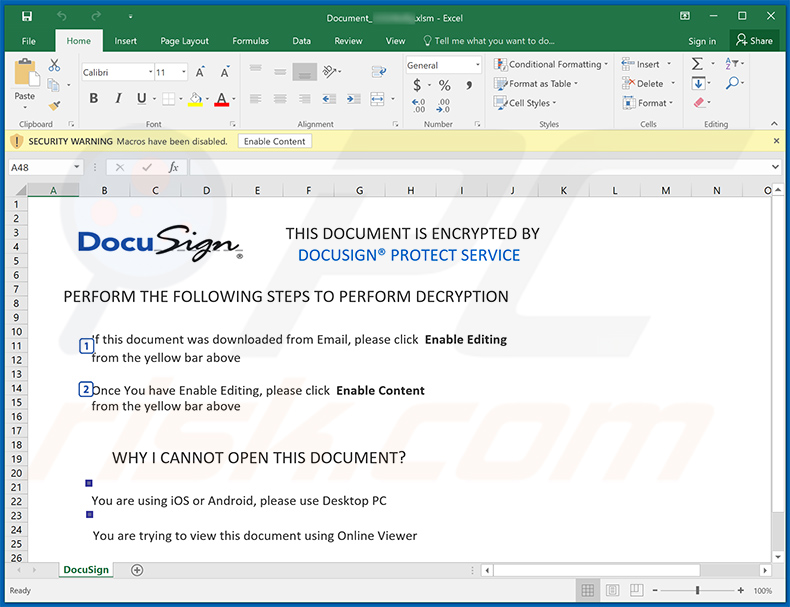Click Enable Content in security warning
The height and width of the screenshot is (607, 790).
coord(275,142)
